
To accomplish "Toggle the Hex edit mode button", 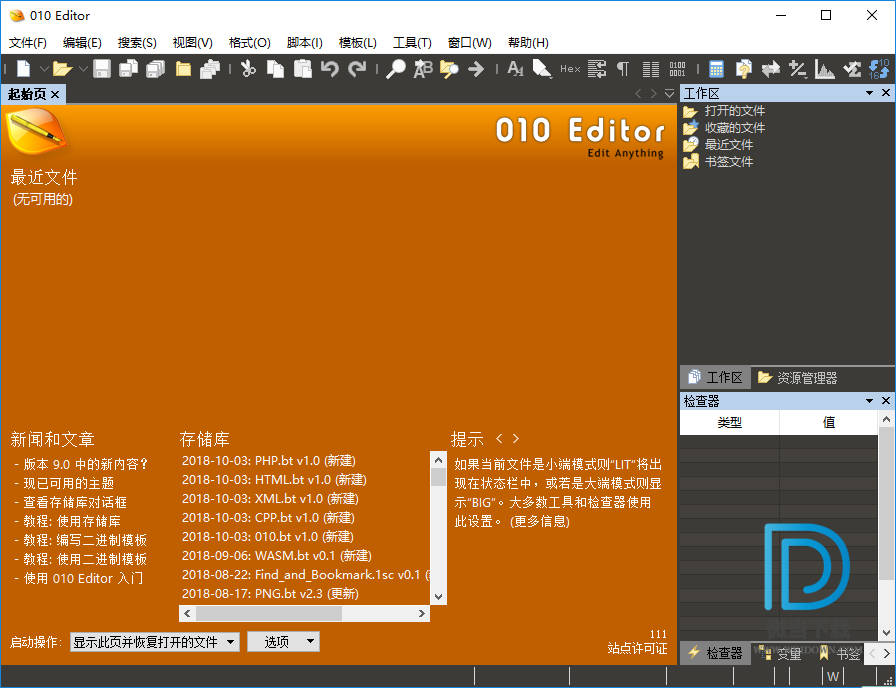I will (x=570, y=69).
